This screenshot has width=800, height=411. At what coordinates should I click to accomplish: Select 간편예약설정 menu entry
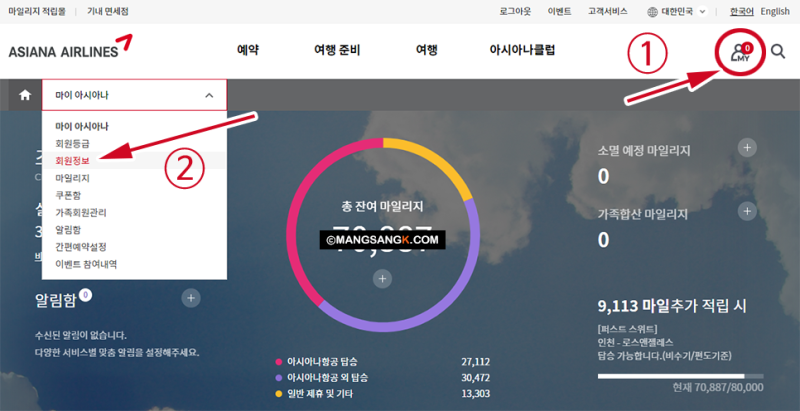coord(81,247)
